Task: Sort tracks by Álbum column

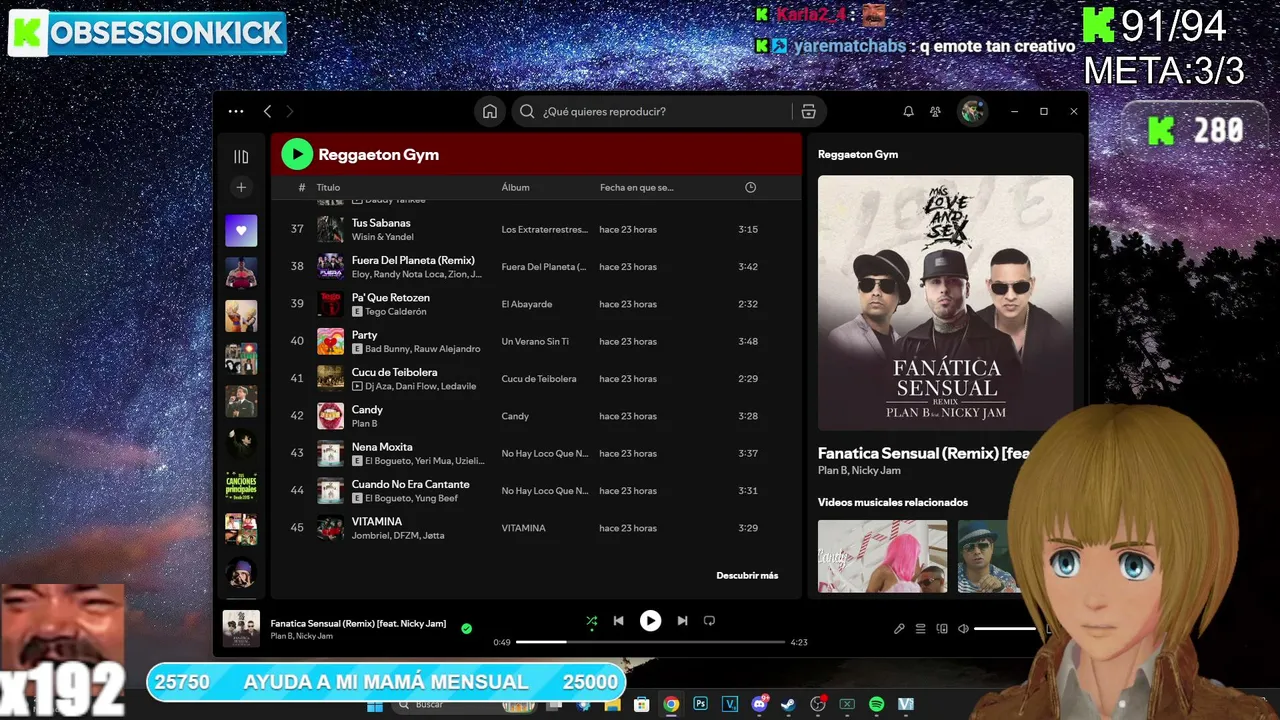Action: click(515, 188)
